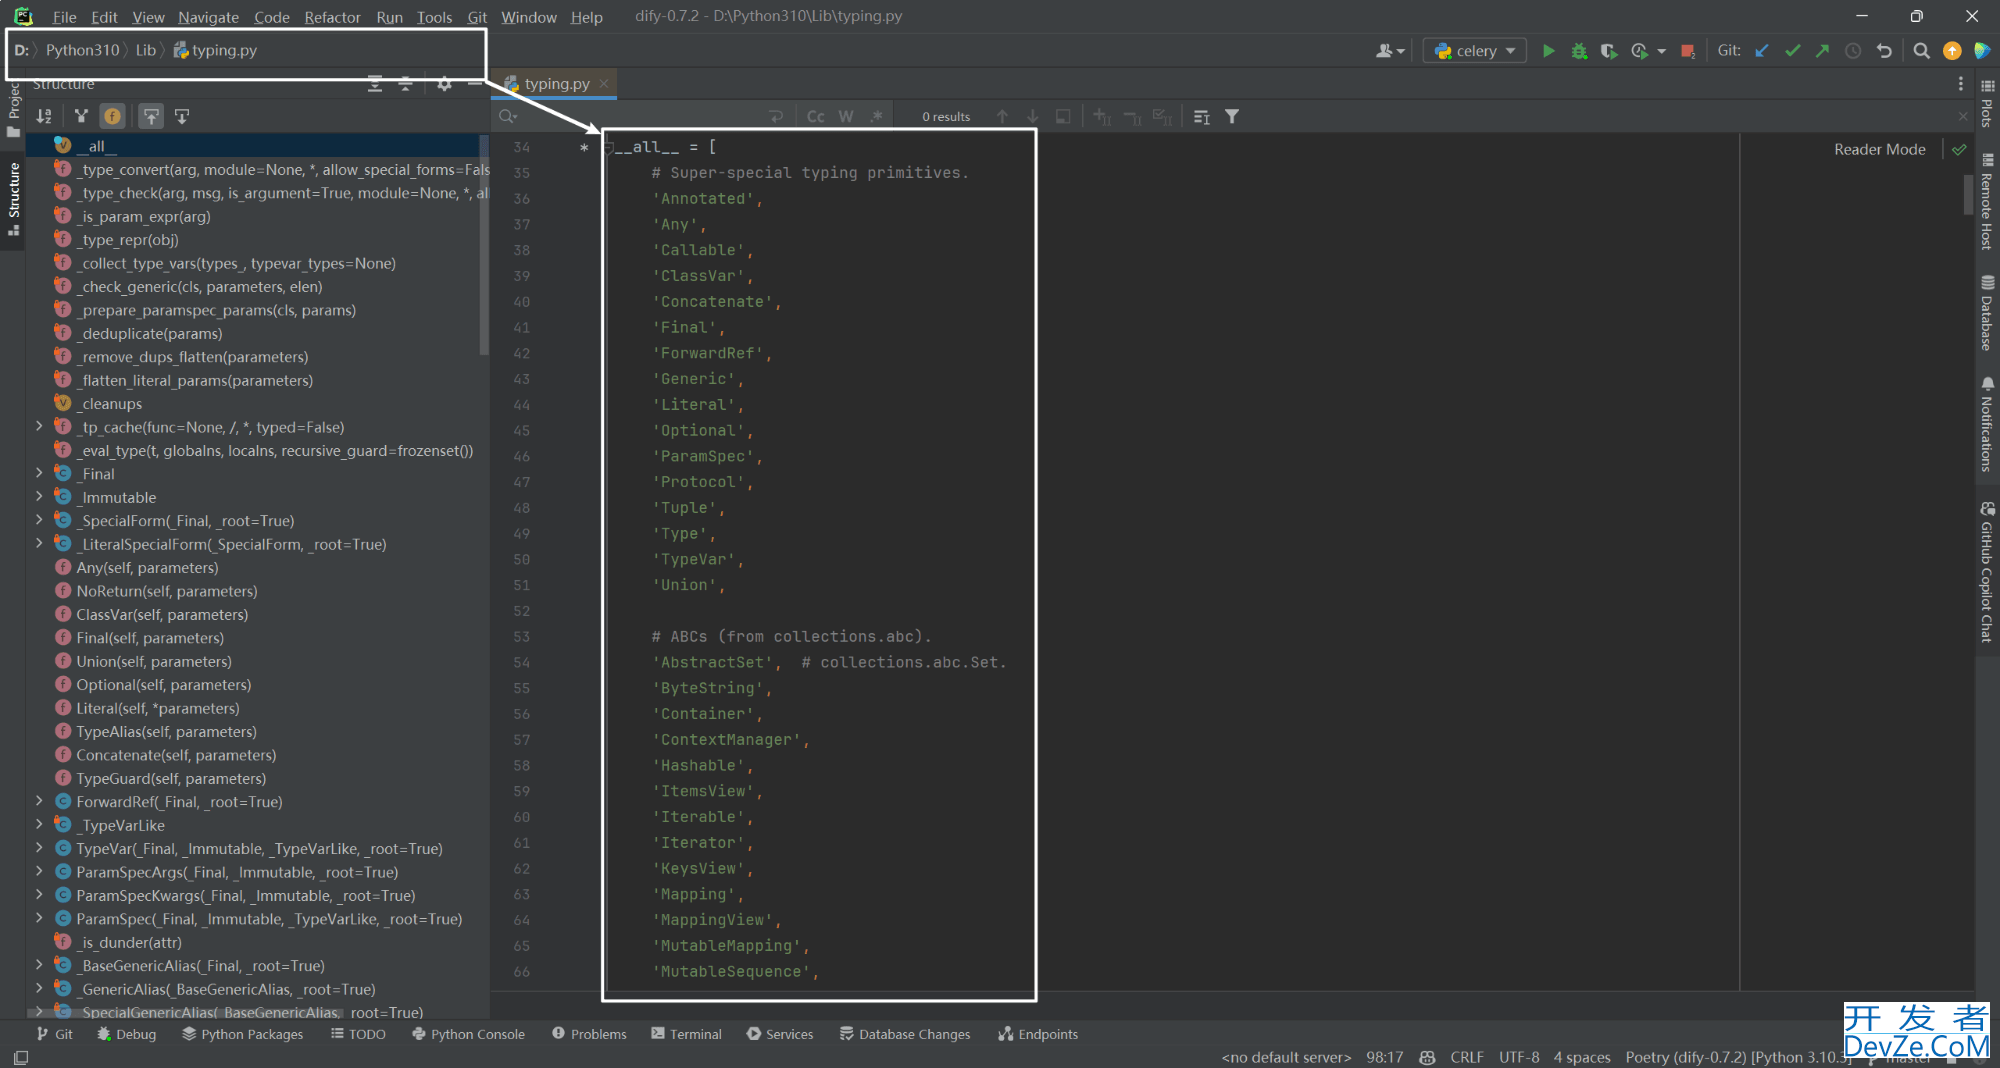Screen dimensions: 2000x1068
Task: Open Search Everywhere magnifier
Action: click(1921, 51)
